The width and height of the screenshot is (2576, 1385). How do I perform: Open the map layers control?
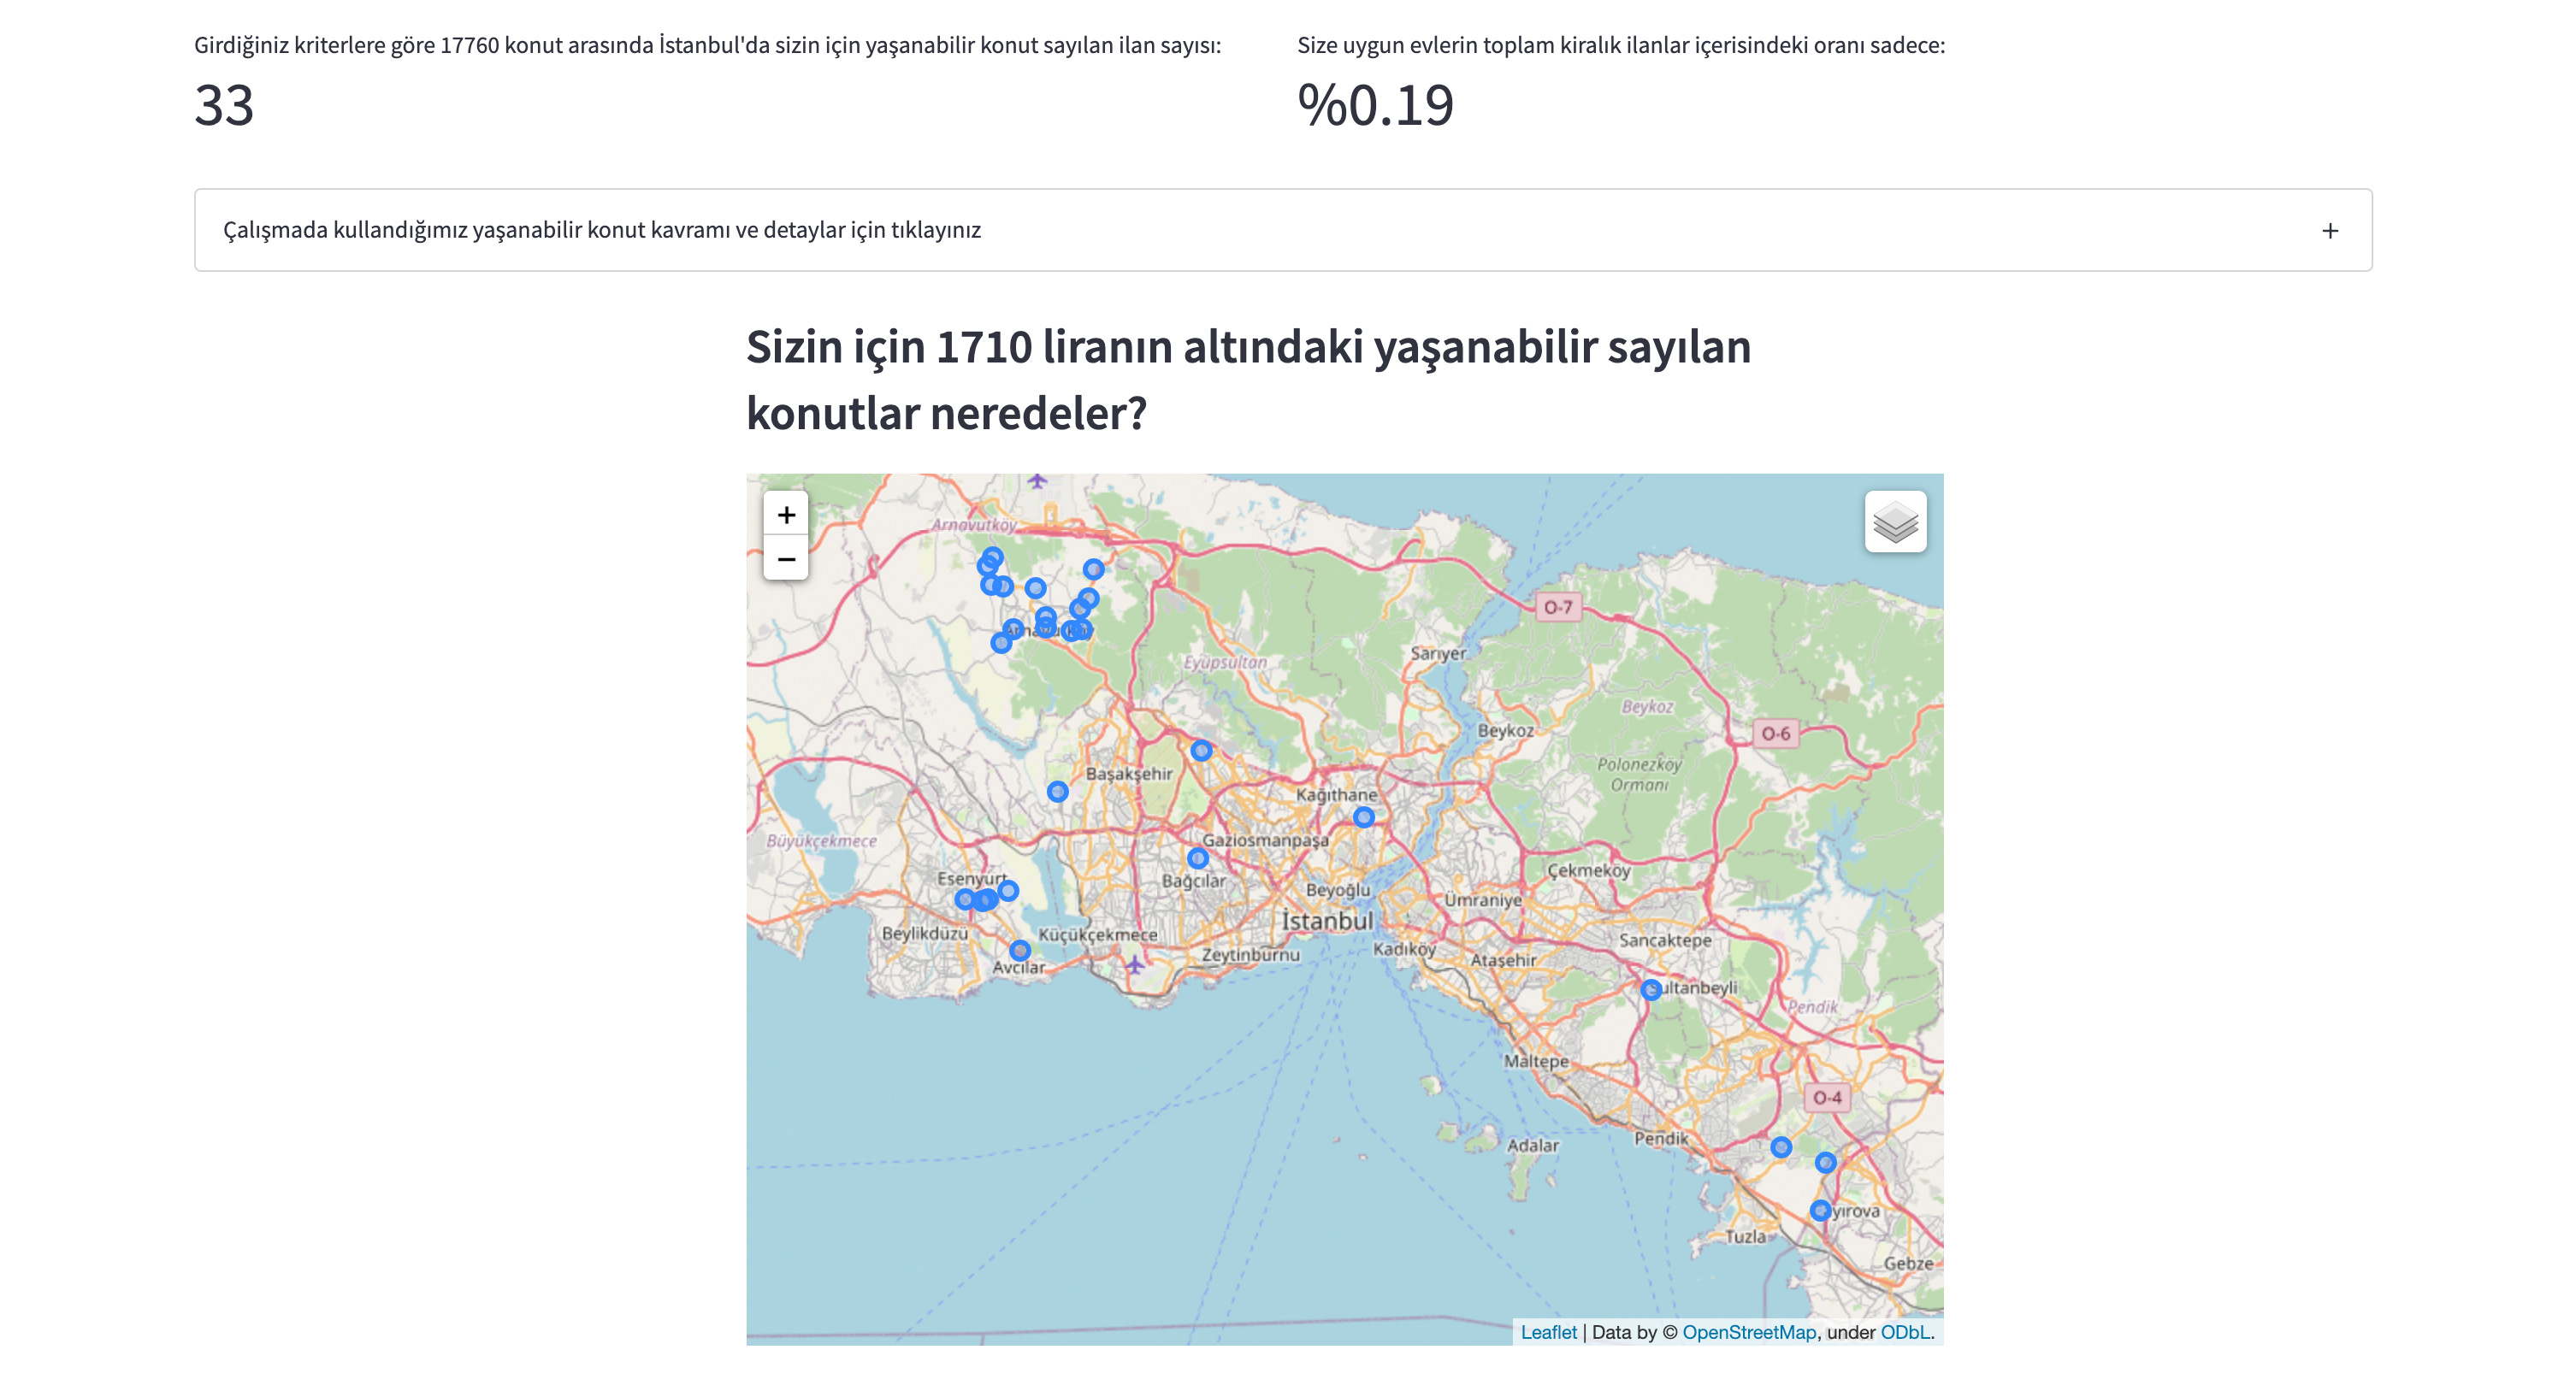[x=1895, y=521]
